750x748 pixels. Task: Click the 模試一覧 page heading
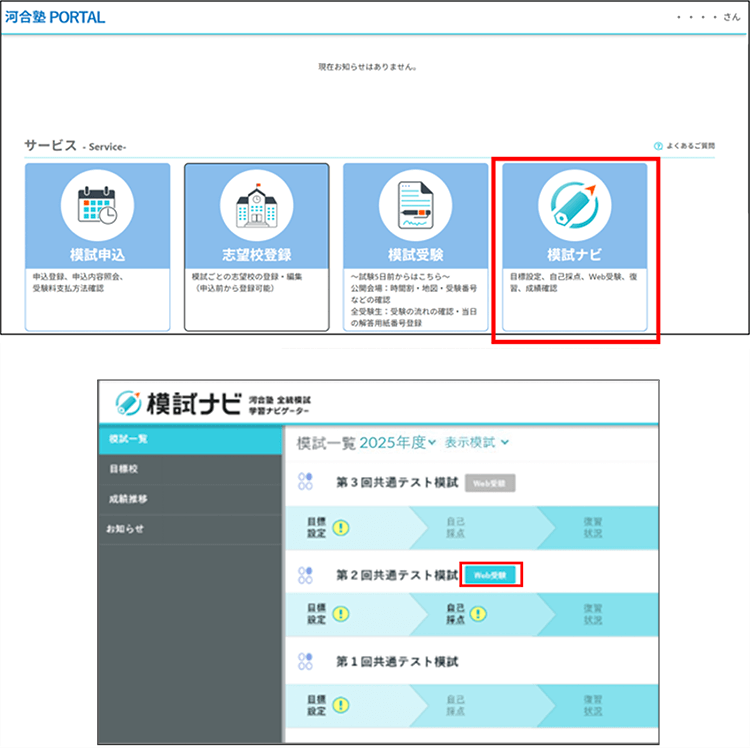coord(326,443)
